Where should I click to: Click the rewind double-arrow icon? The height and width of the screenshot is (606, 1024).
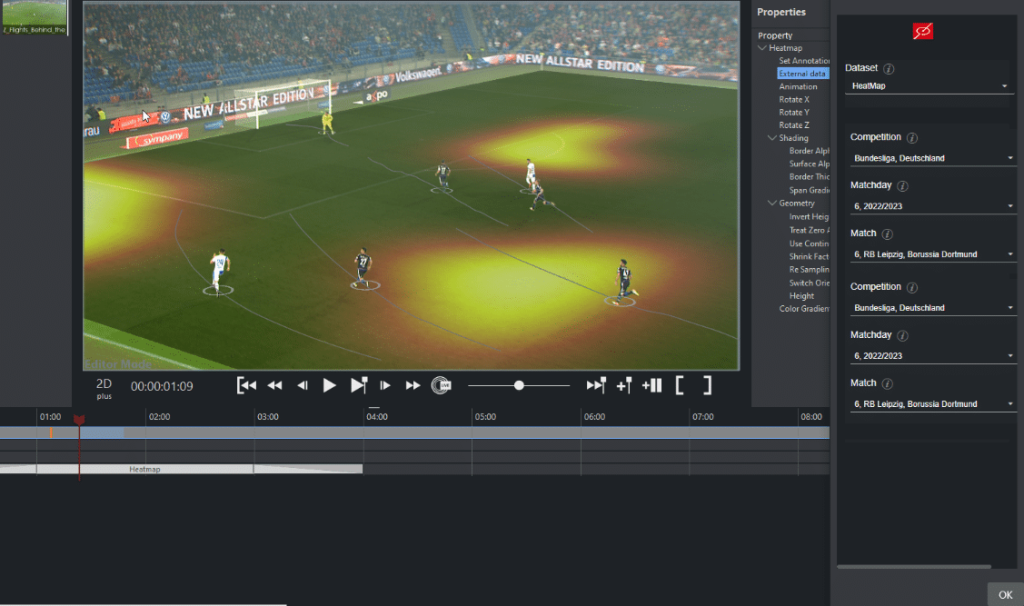point(275,385)
